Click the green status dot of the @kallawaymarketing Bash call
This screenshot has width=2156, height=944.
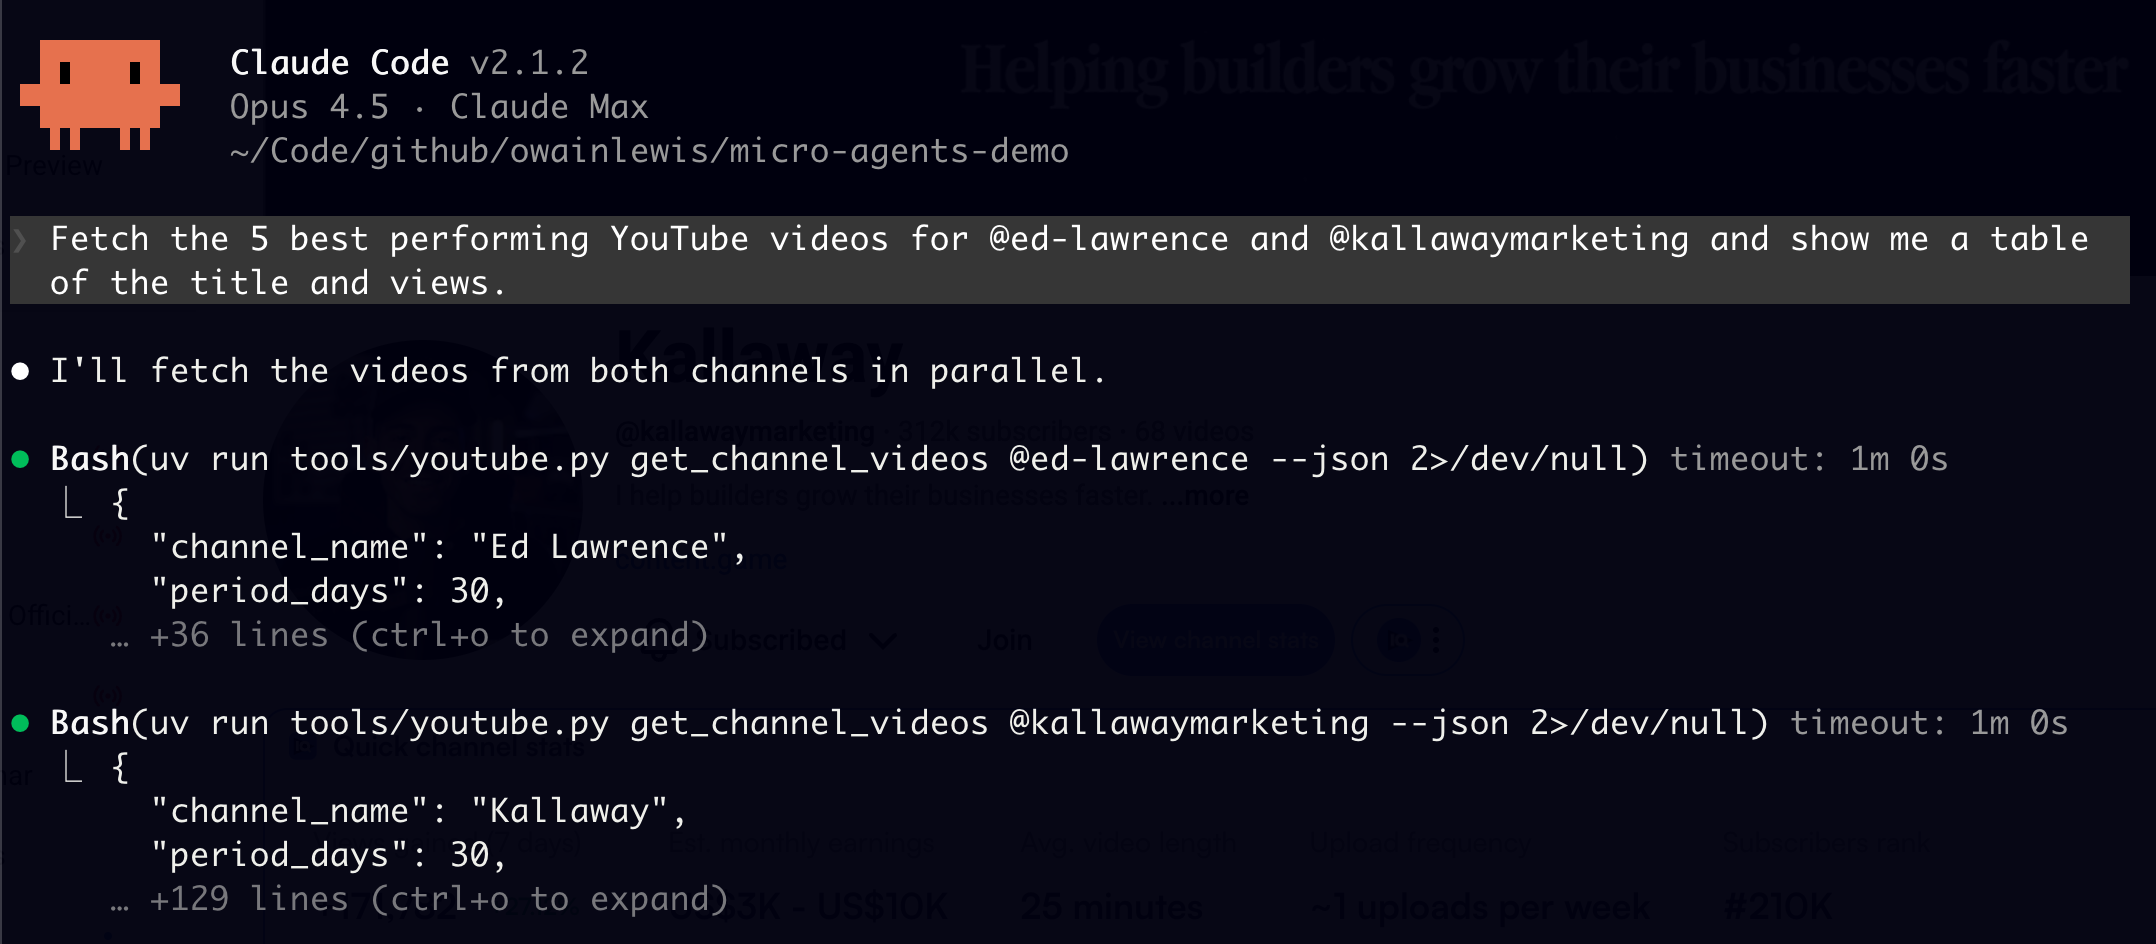click(x=20, y=724)
